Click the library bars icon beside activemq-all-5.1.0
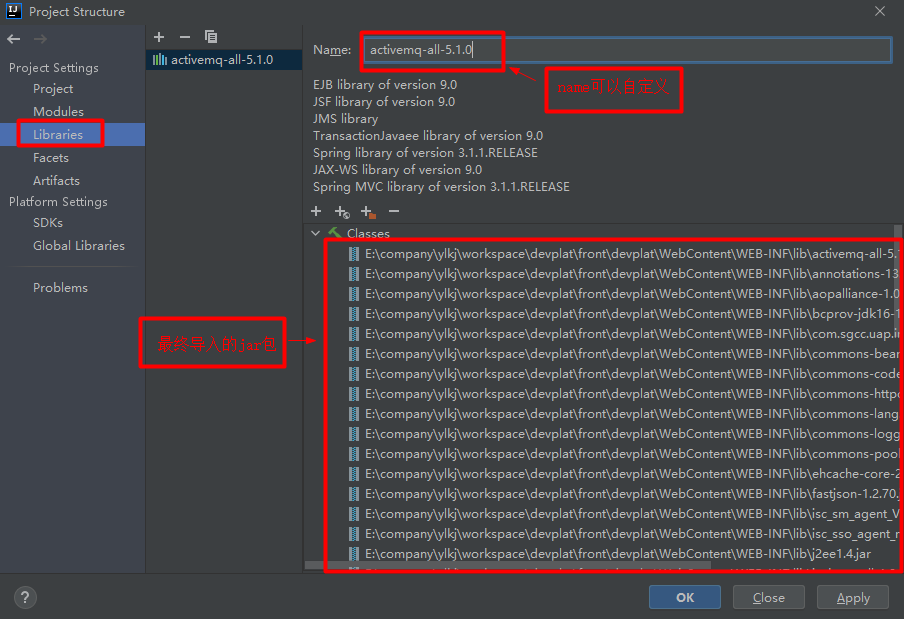 coord(160,59)
